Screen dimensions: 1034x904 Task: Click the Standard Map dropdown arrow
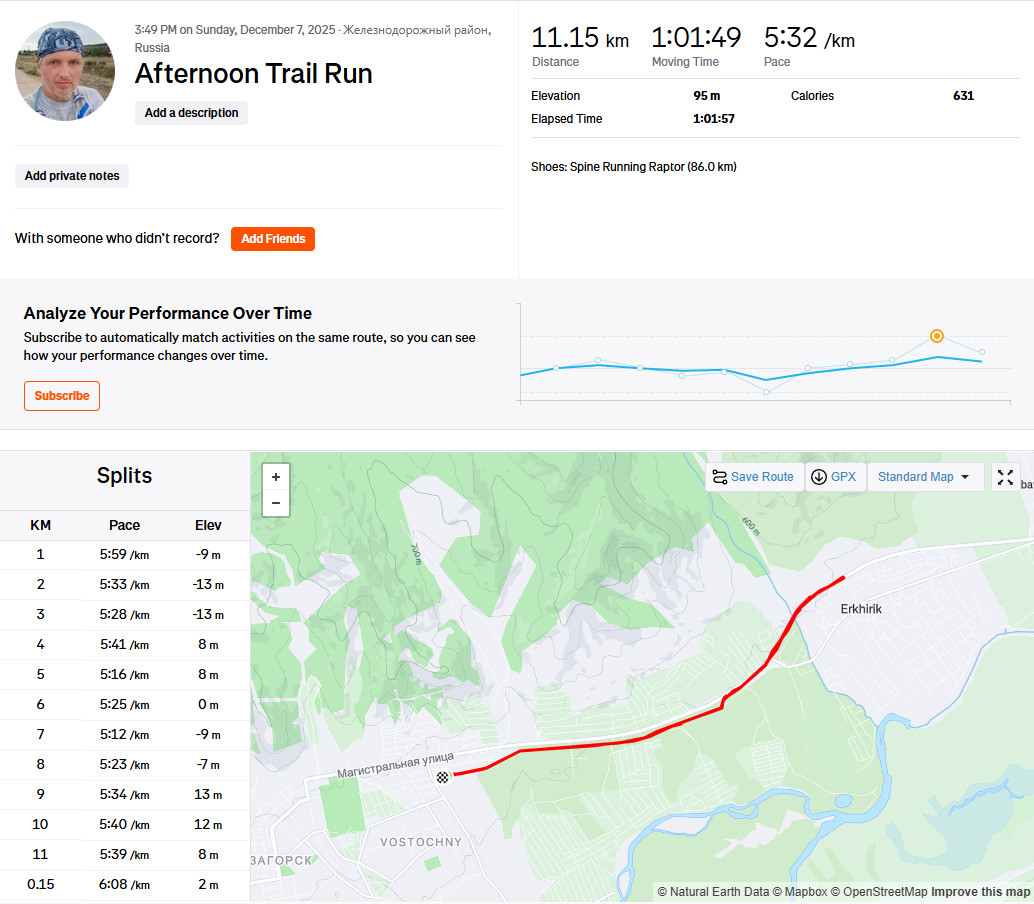tap(965, 477)
